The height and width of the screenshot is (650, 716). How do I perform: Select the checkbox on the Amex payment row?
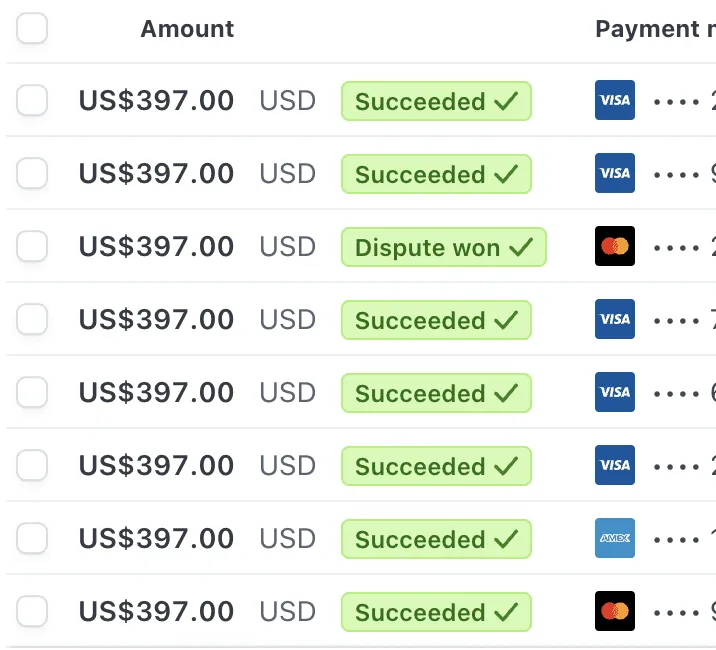pos(32,539)
